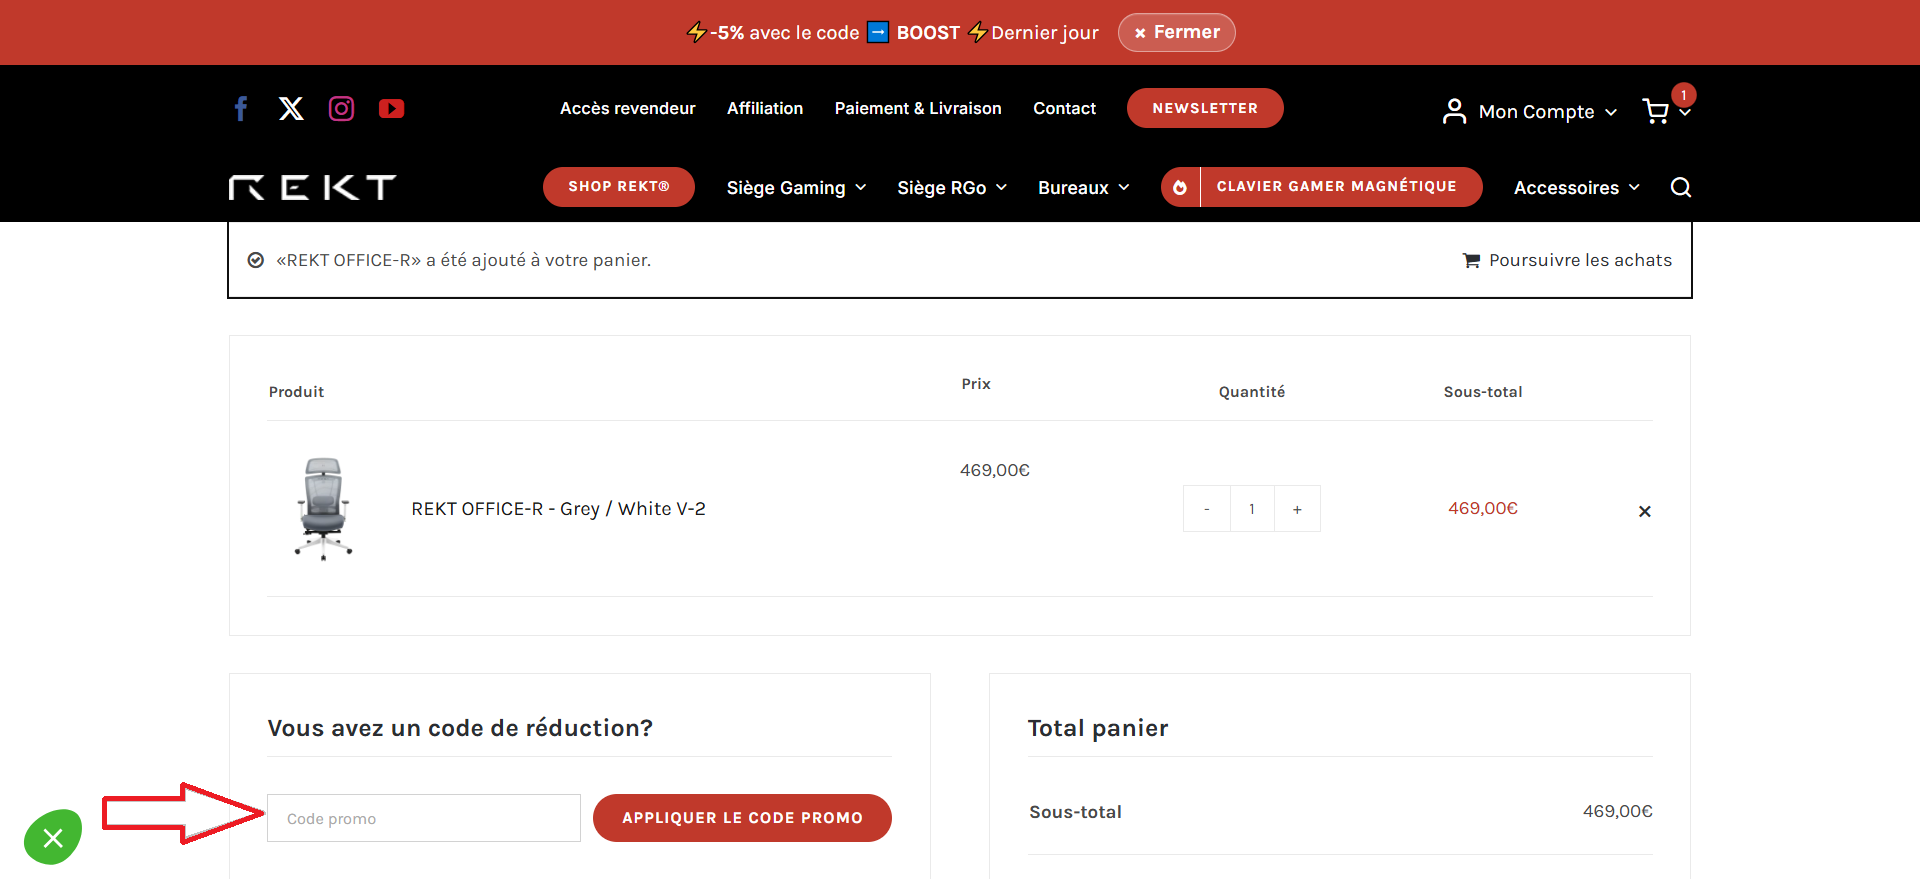Click the shopping cart icon in header
This screenshot has height=879, width=1920.
point(1656,111)
